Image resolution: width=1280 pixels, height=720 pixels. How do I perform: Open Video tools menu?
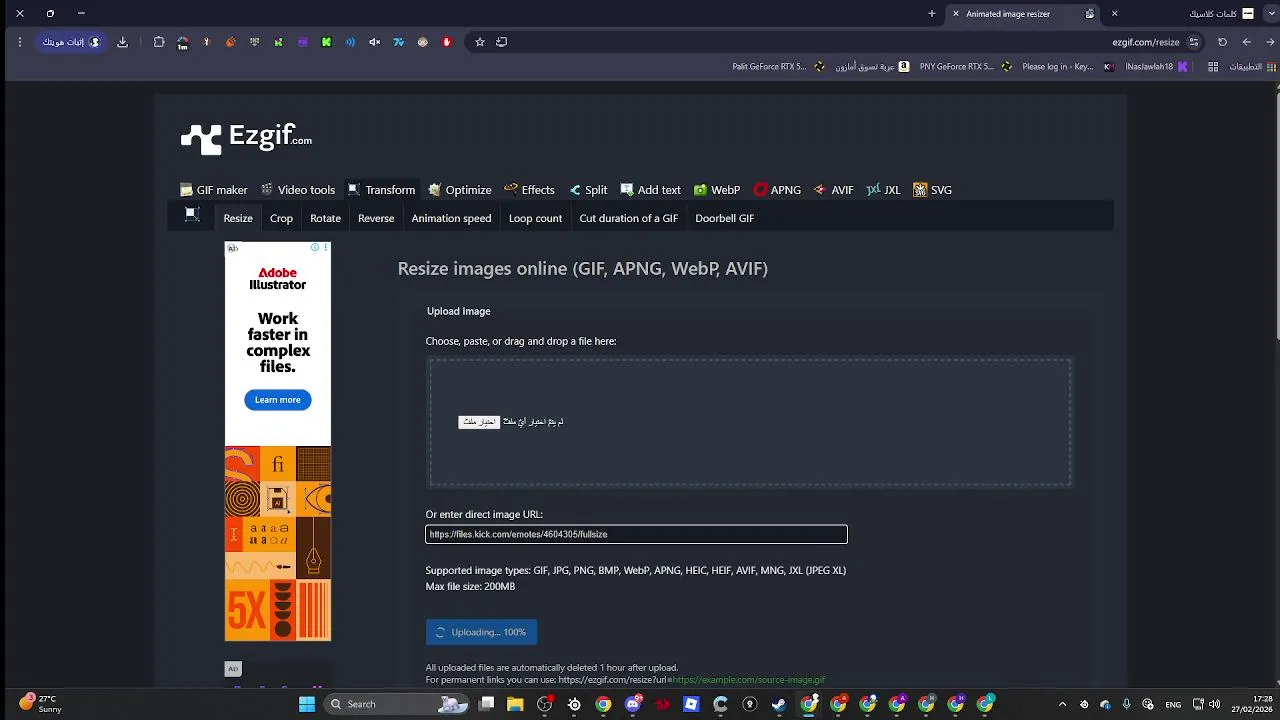298,190
